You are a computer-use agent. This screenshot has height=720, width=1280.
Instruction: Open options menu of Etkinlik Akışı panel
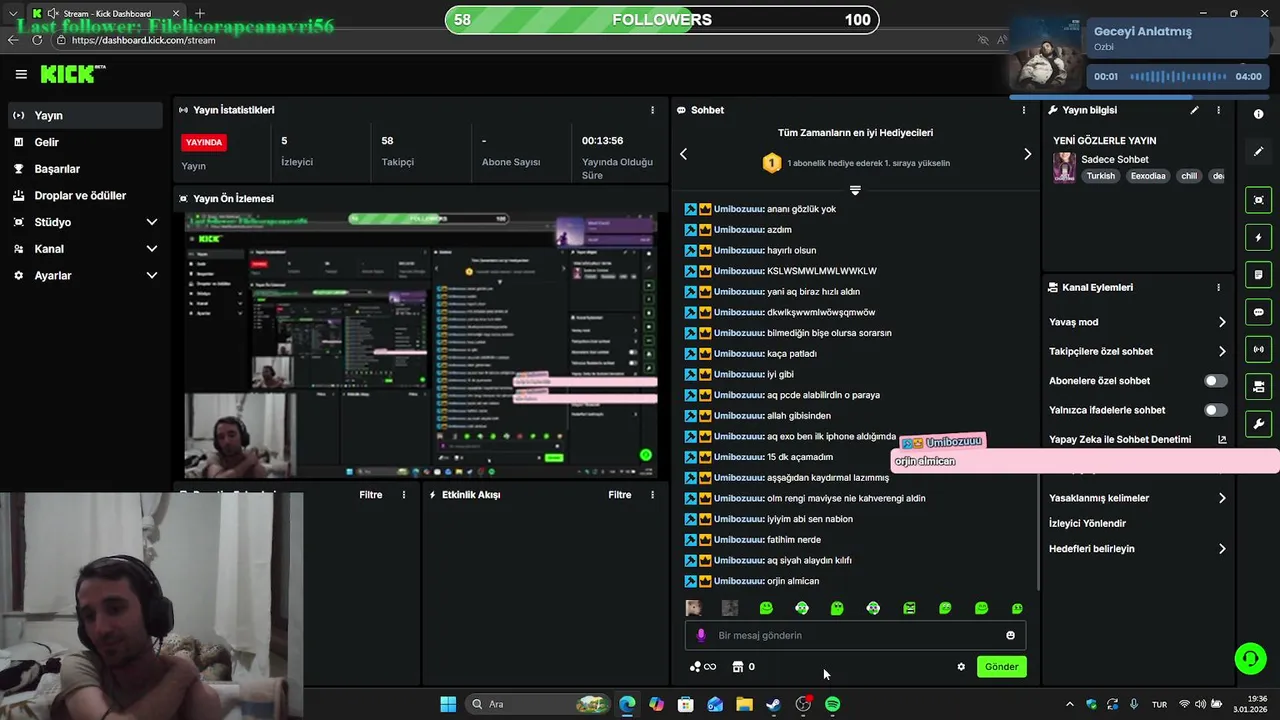coord(653,495)
